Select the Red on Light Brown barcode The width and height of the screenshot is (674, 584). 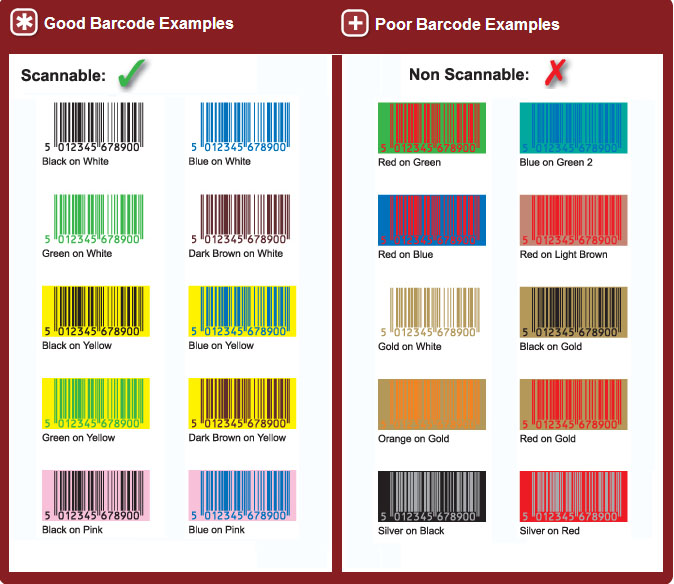(573, 220)
